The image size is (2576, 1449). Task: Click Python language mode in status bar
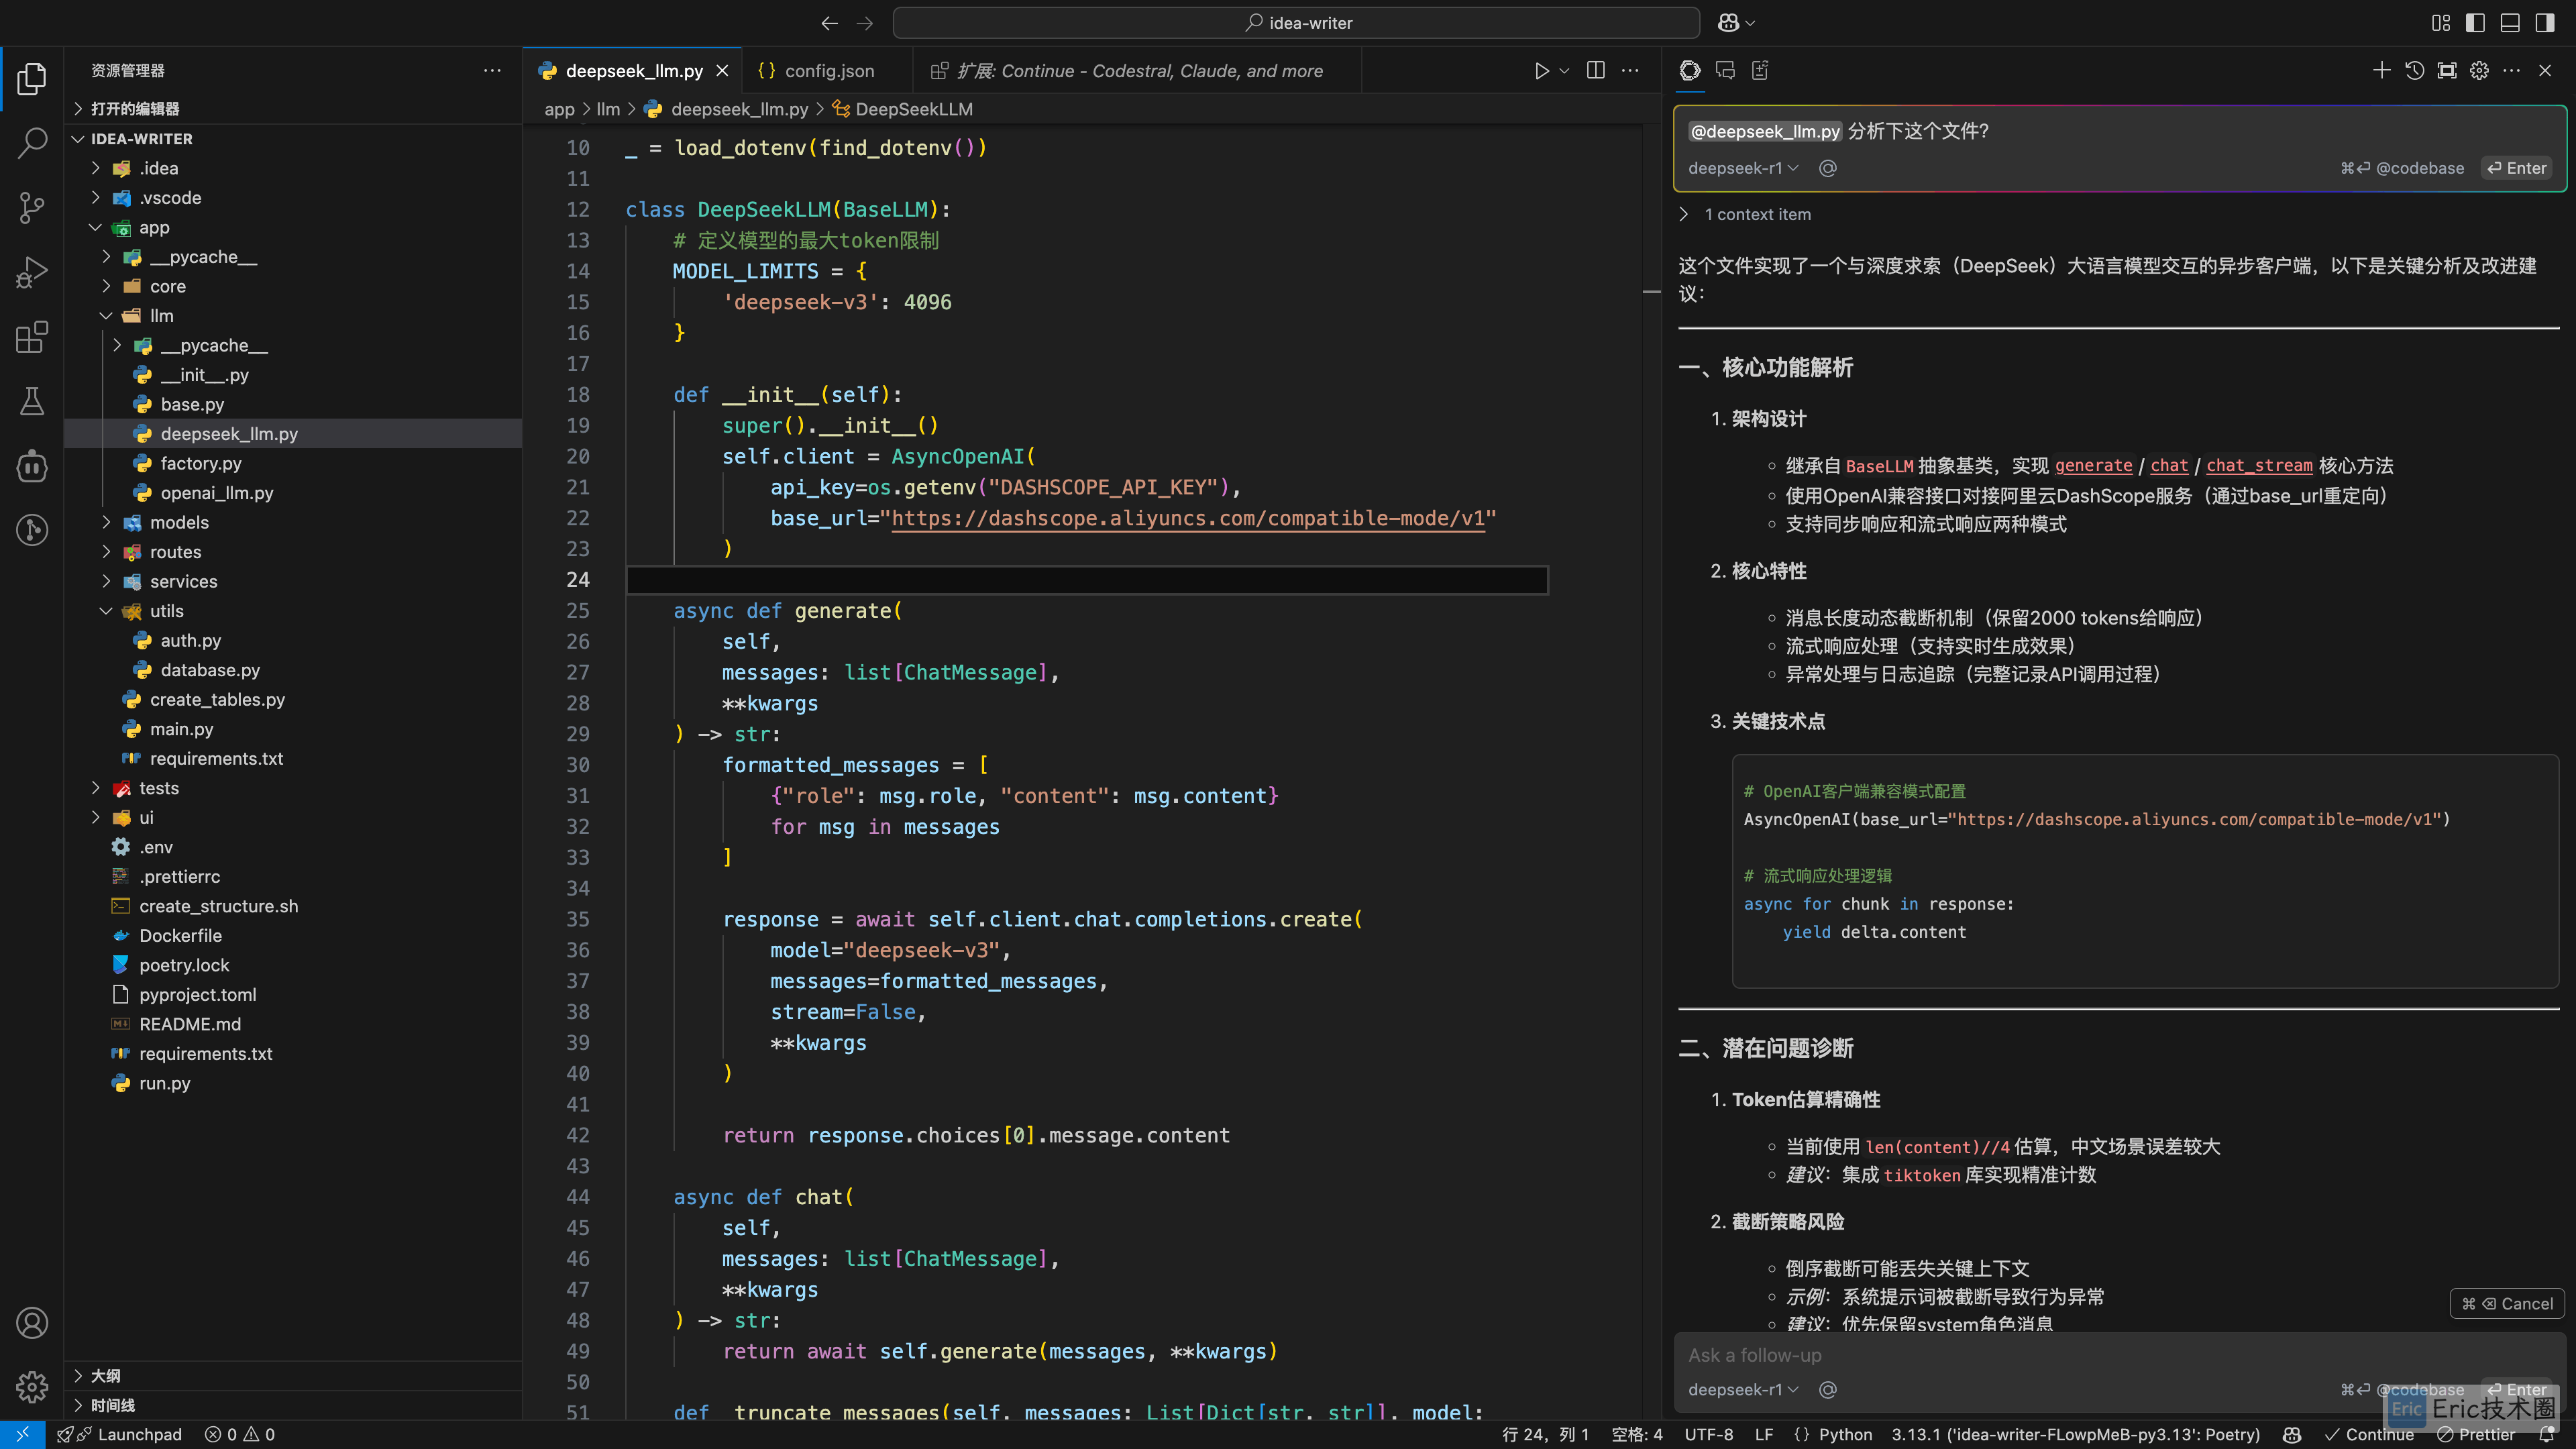(x=1845, y=1435)
